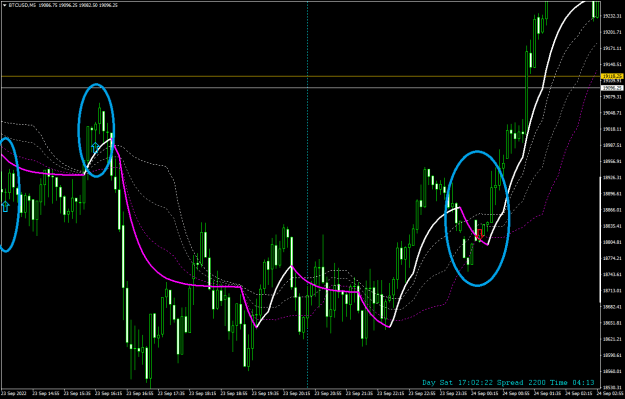Click the 23 Sep 15:35 time label
Screen dimensions: 625x399
(x=78, y=393)
